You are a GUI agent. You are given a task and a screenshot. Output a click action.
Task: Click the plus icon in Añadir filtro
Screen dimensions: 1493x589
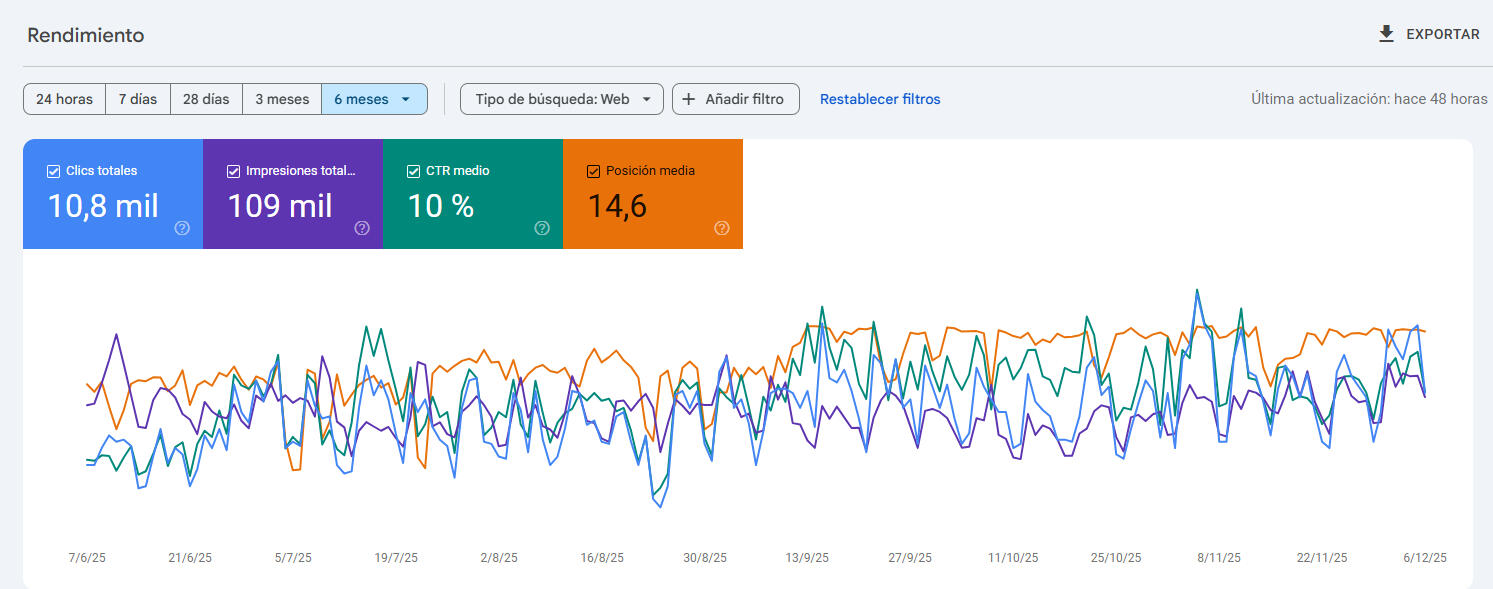688,99
